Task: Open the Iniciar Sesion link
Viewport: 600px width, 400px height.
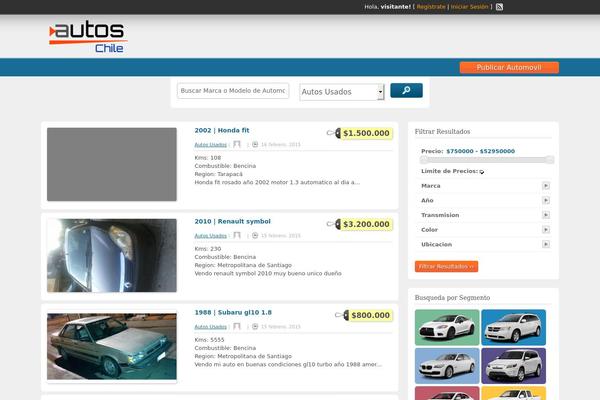Action: coord(470,7)
